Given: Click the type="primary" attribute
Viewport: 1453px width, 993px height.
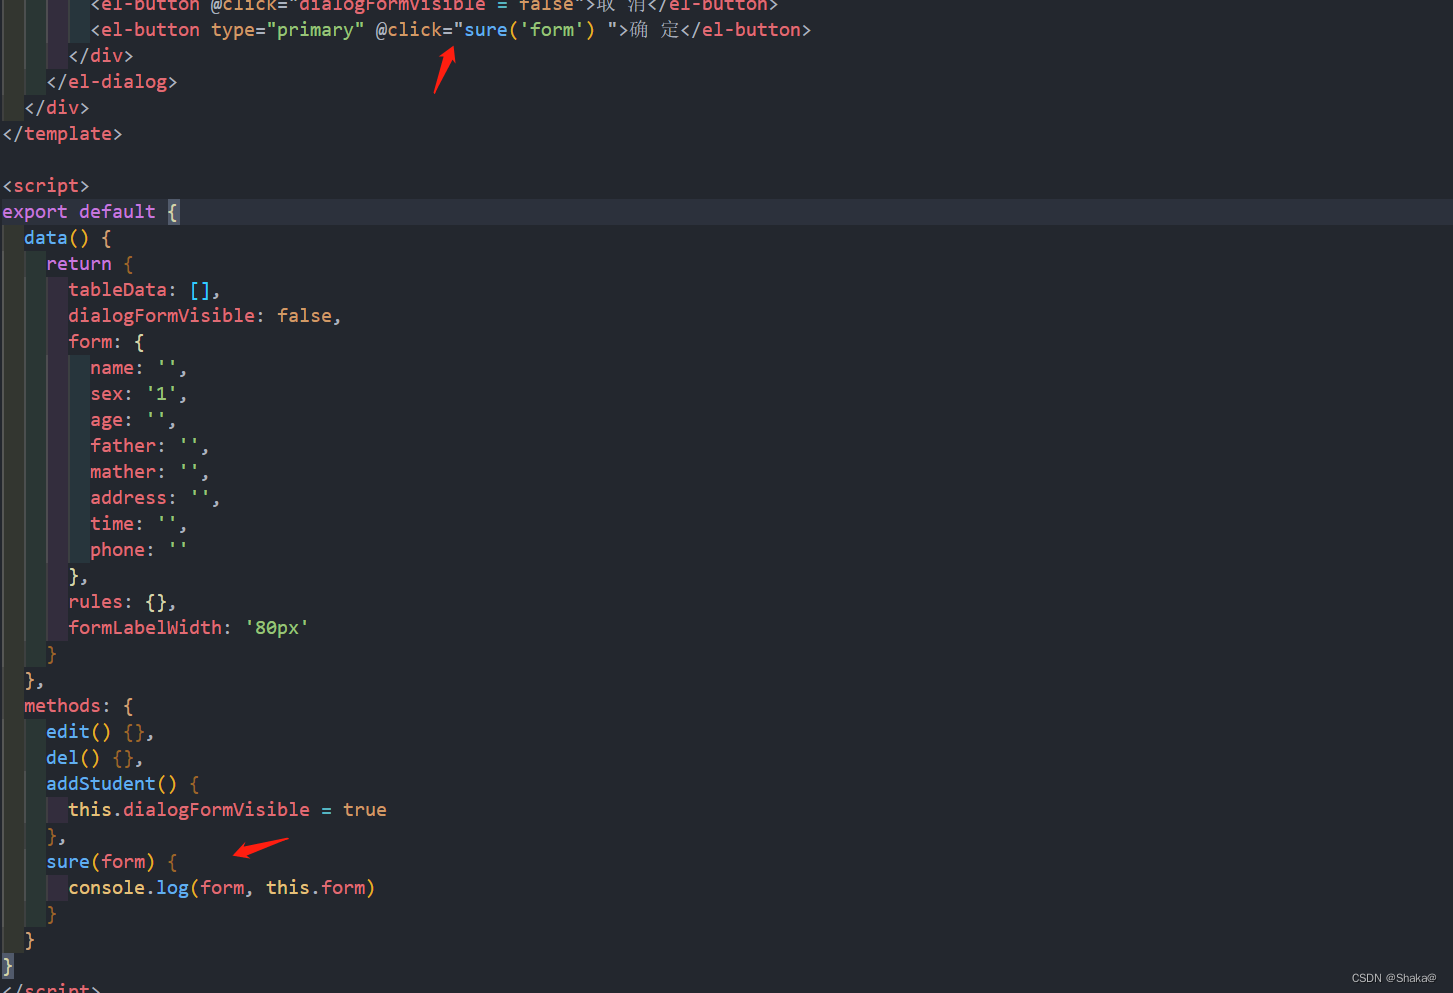Looking at the screenshot, I should coord(288,30).
